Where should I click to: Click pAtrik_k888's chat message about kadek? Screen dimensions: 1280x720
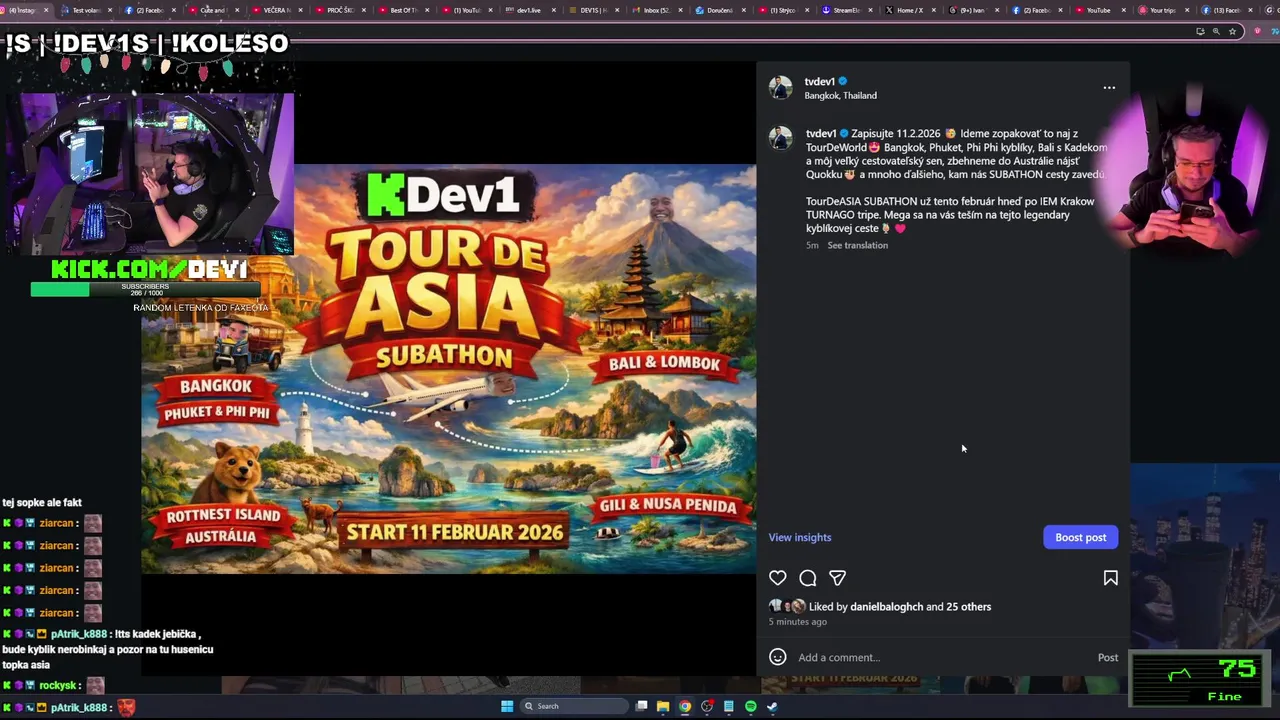coord(108,649)
